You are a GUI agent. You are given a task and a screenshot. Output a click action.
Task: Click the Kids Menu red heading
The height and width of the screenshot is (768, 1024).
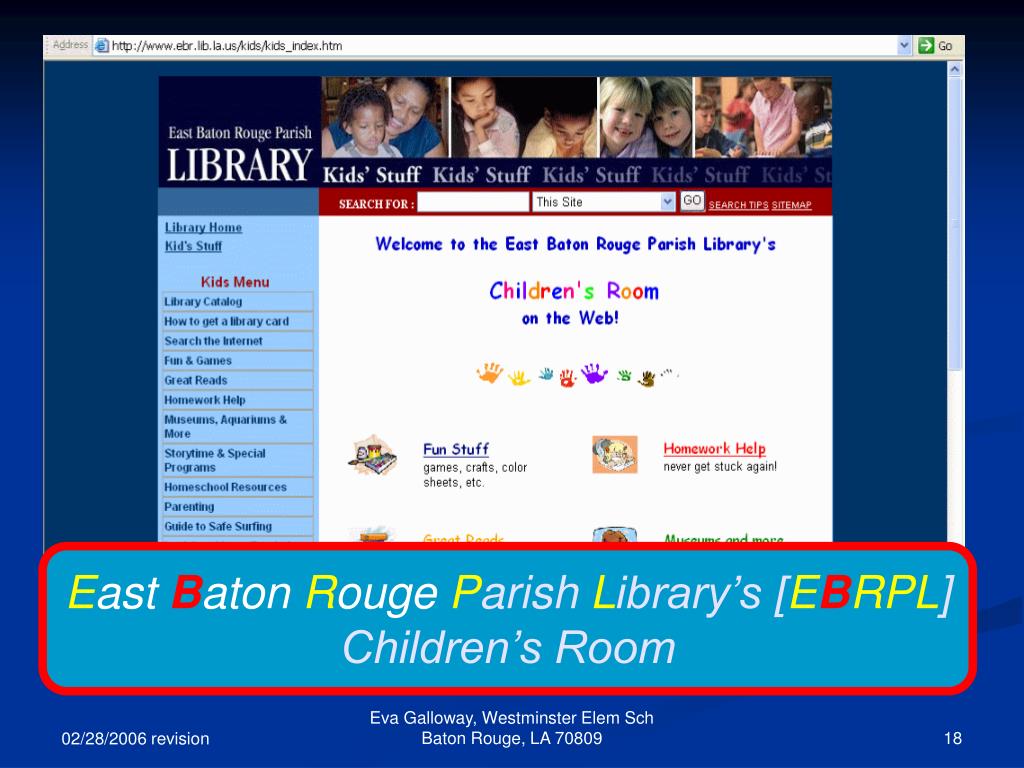235,282
